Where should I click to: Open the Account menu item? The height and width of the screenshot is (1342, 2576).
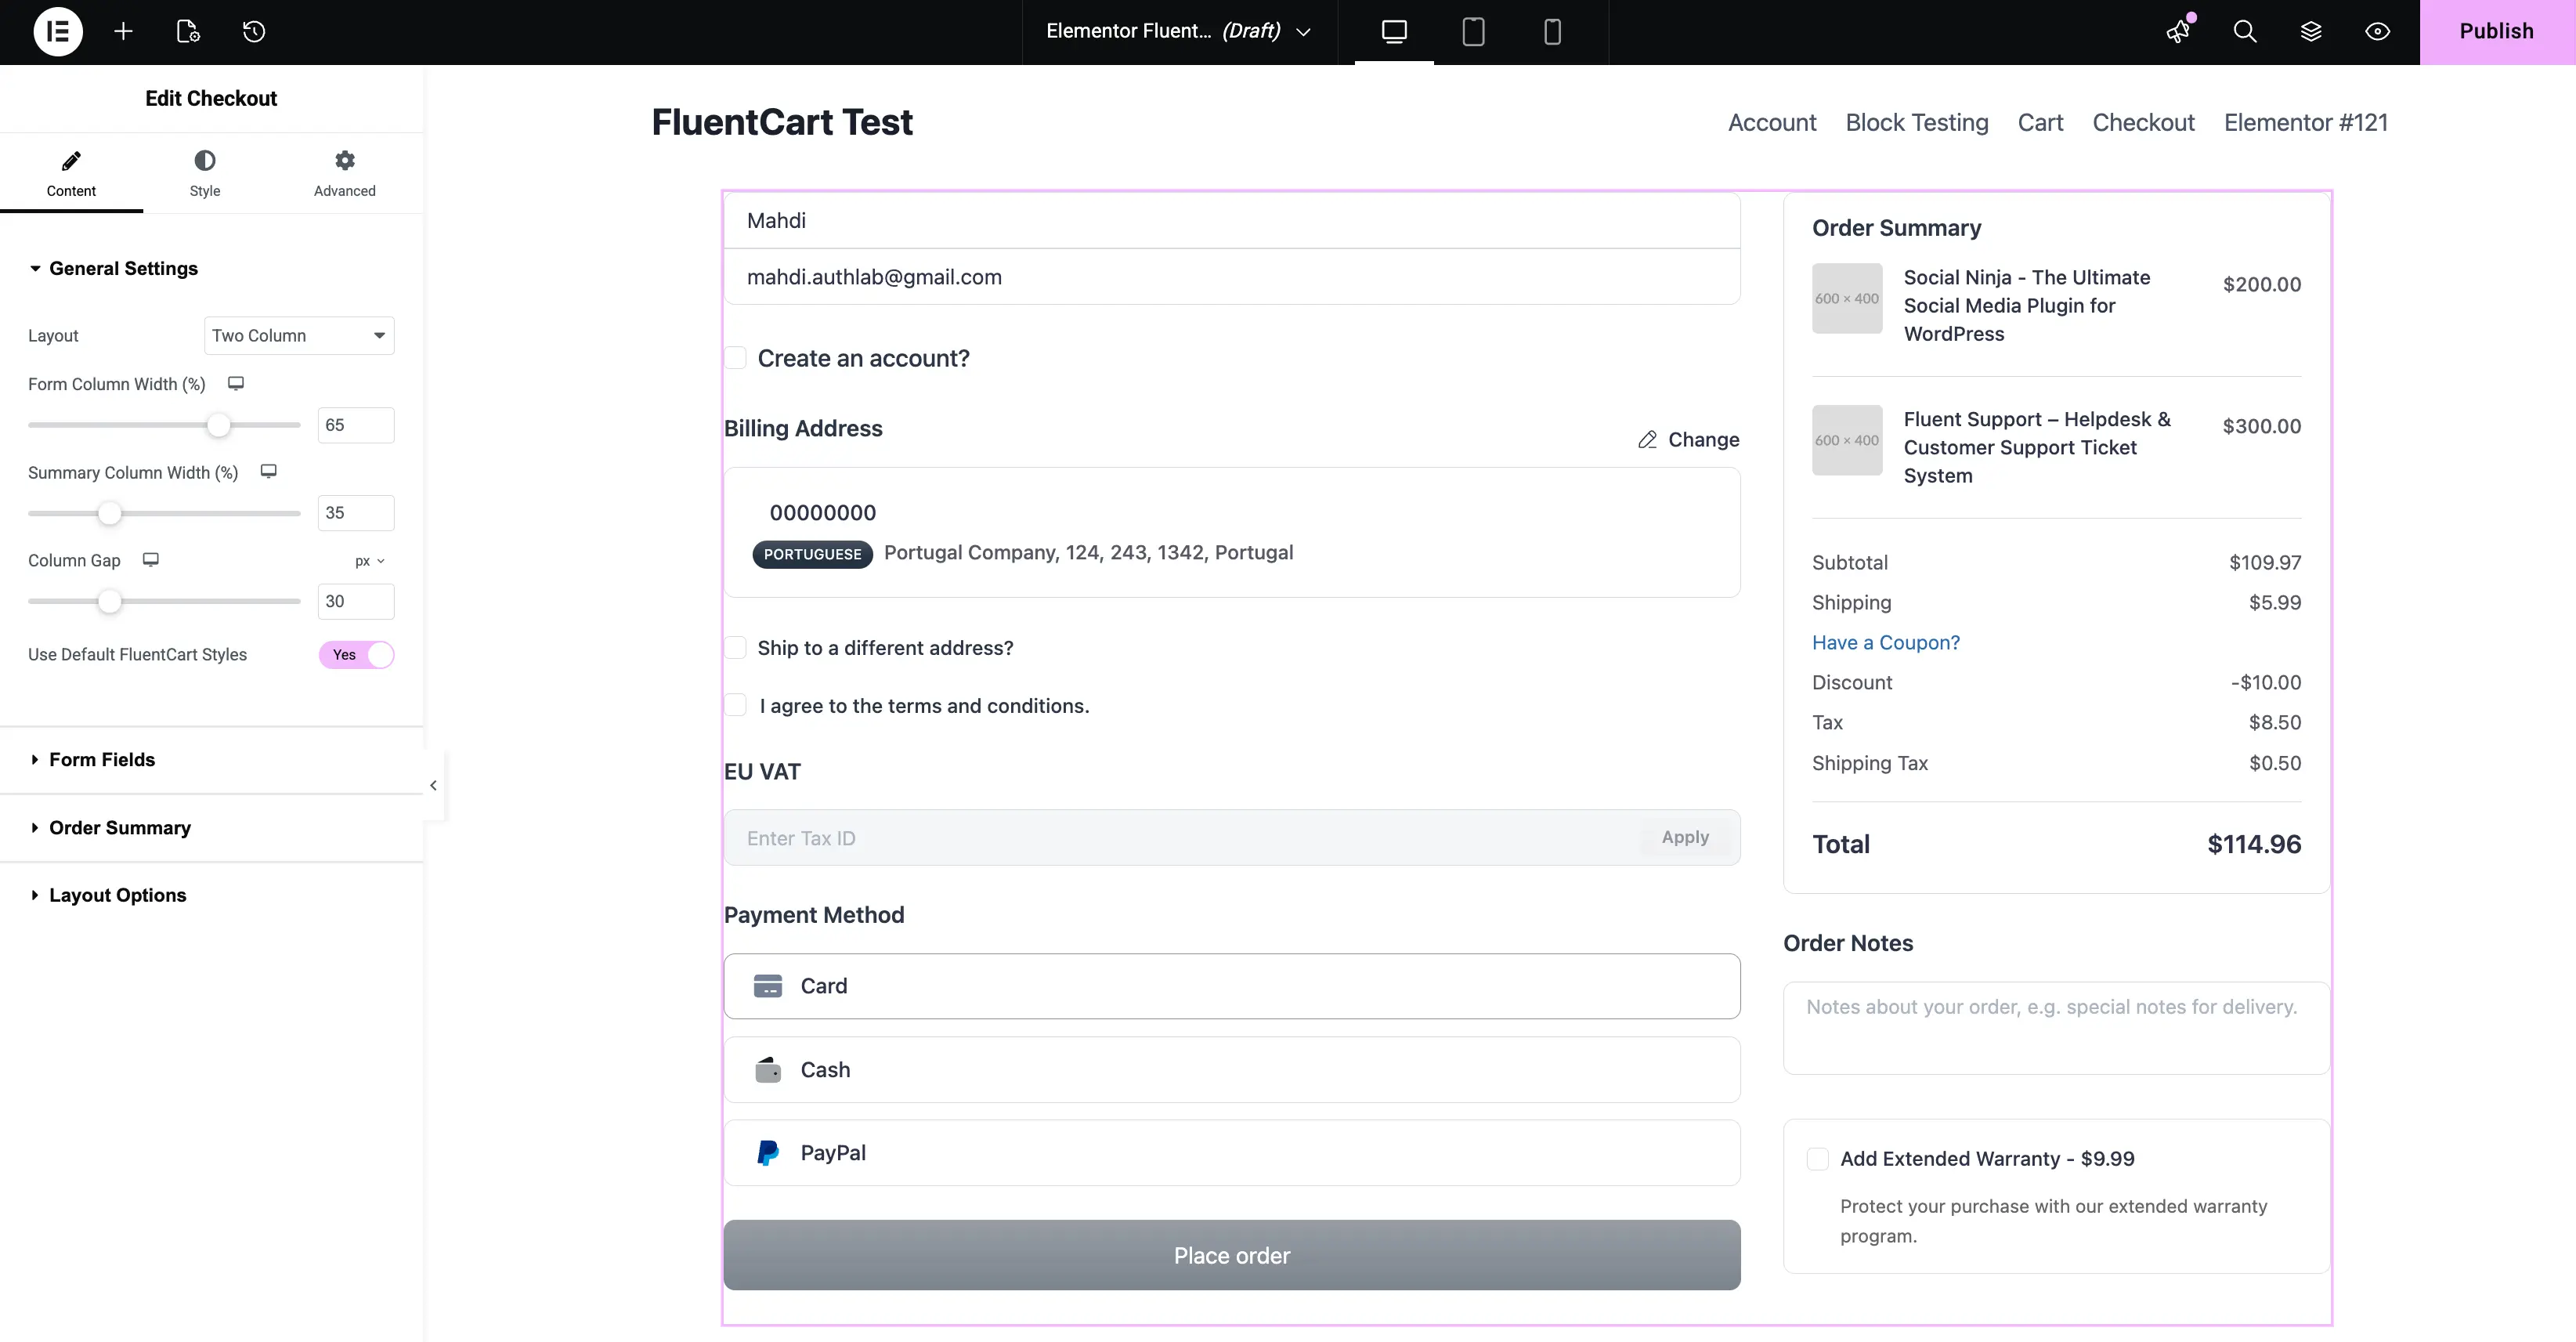click(x=1772, y=122)
